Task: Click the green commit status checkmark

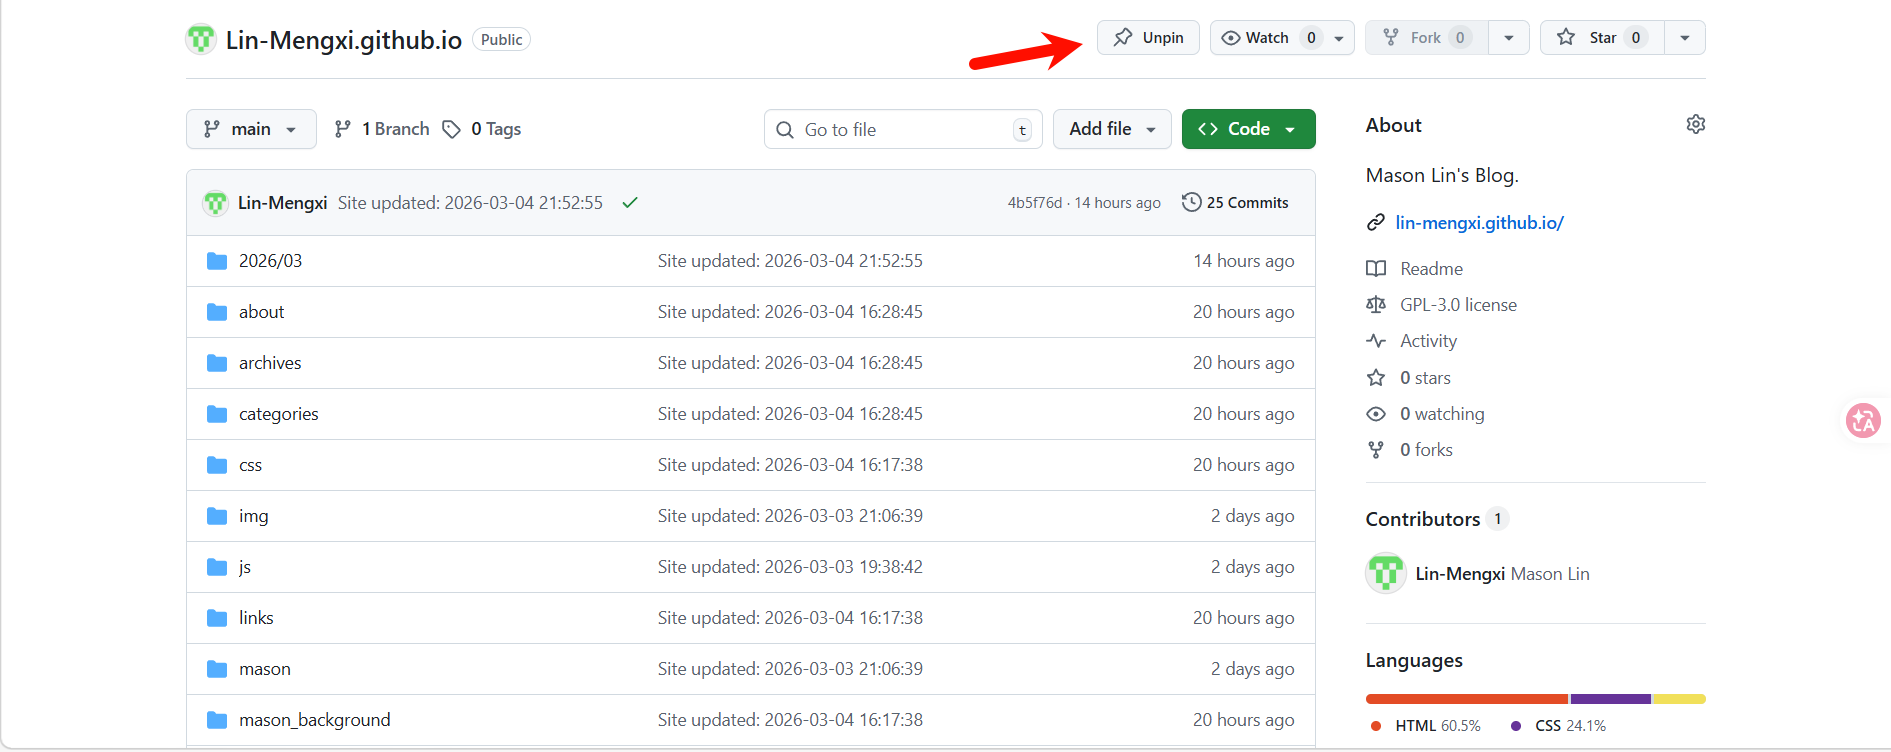Action: click(630, 203)
